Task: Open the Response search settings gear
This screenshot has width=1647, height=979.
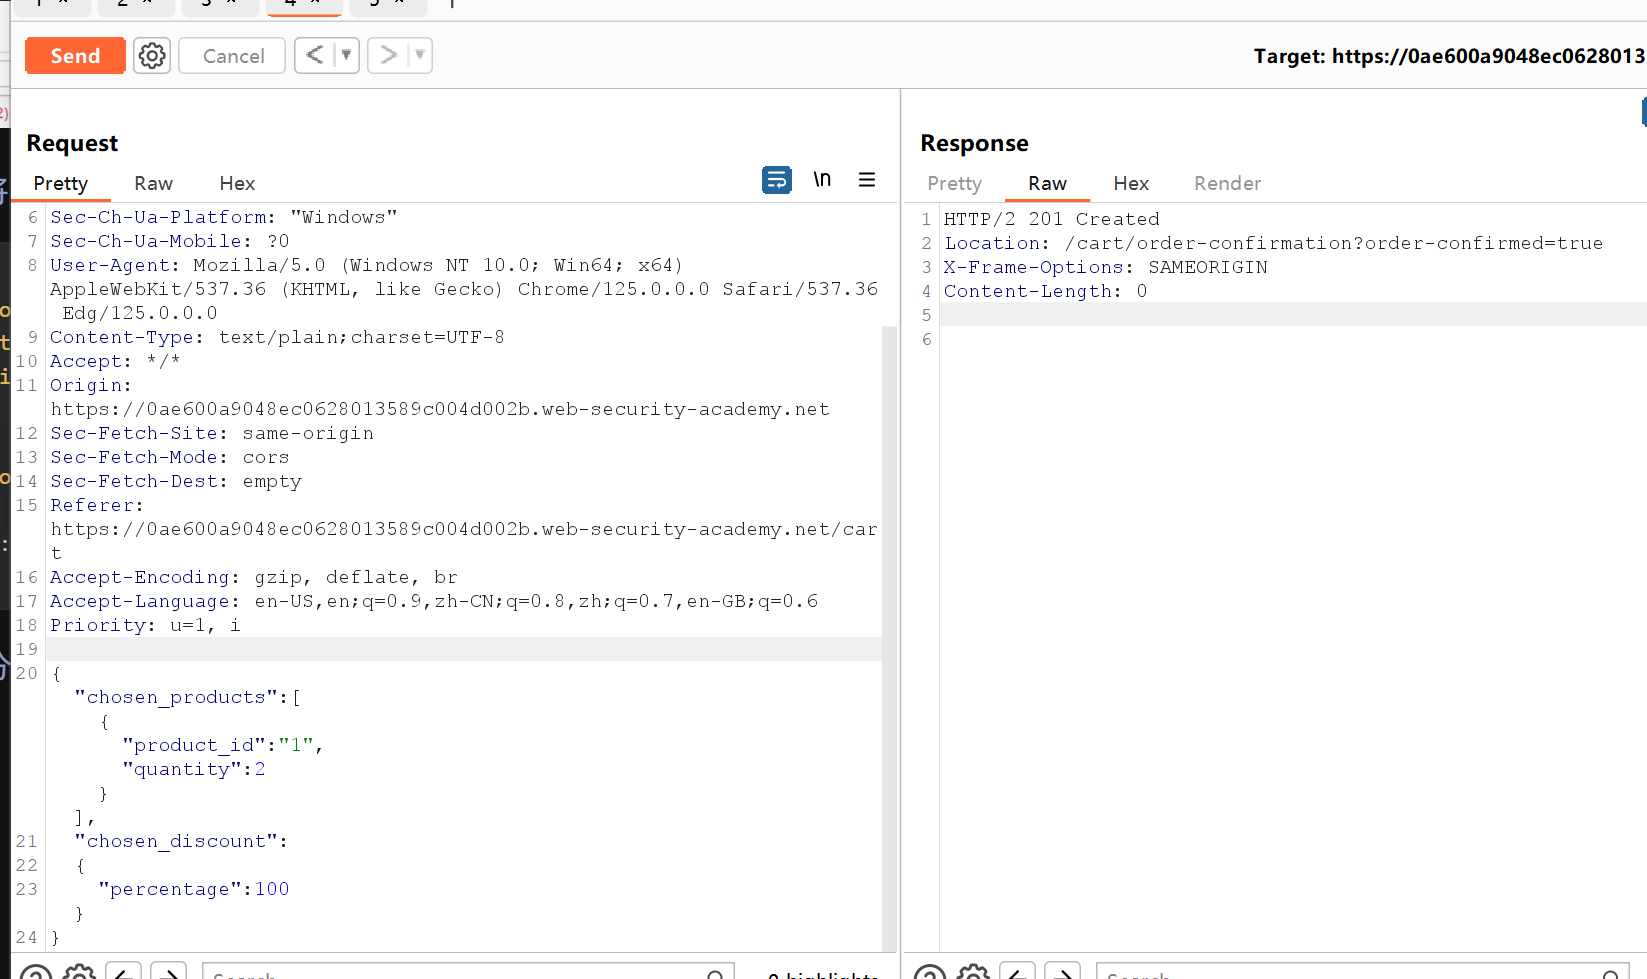Action: pos(973,972)
